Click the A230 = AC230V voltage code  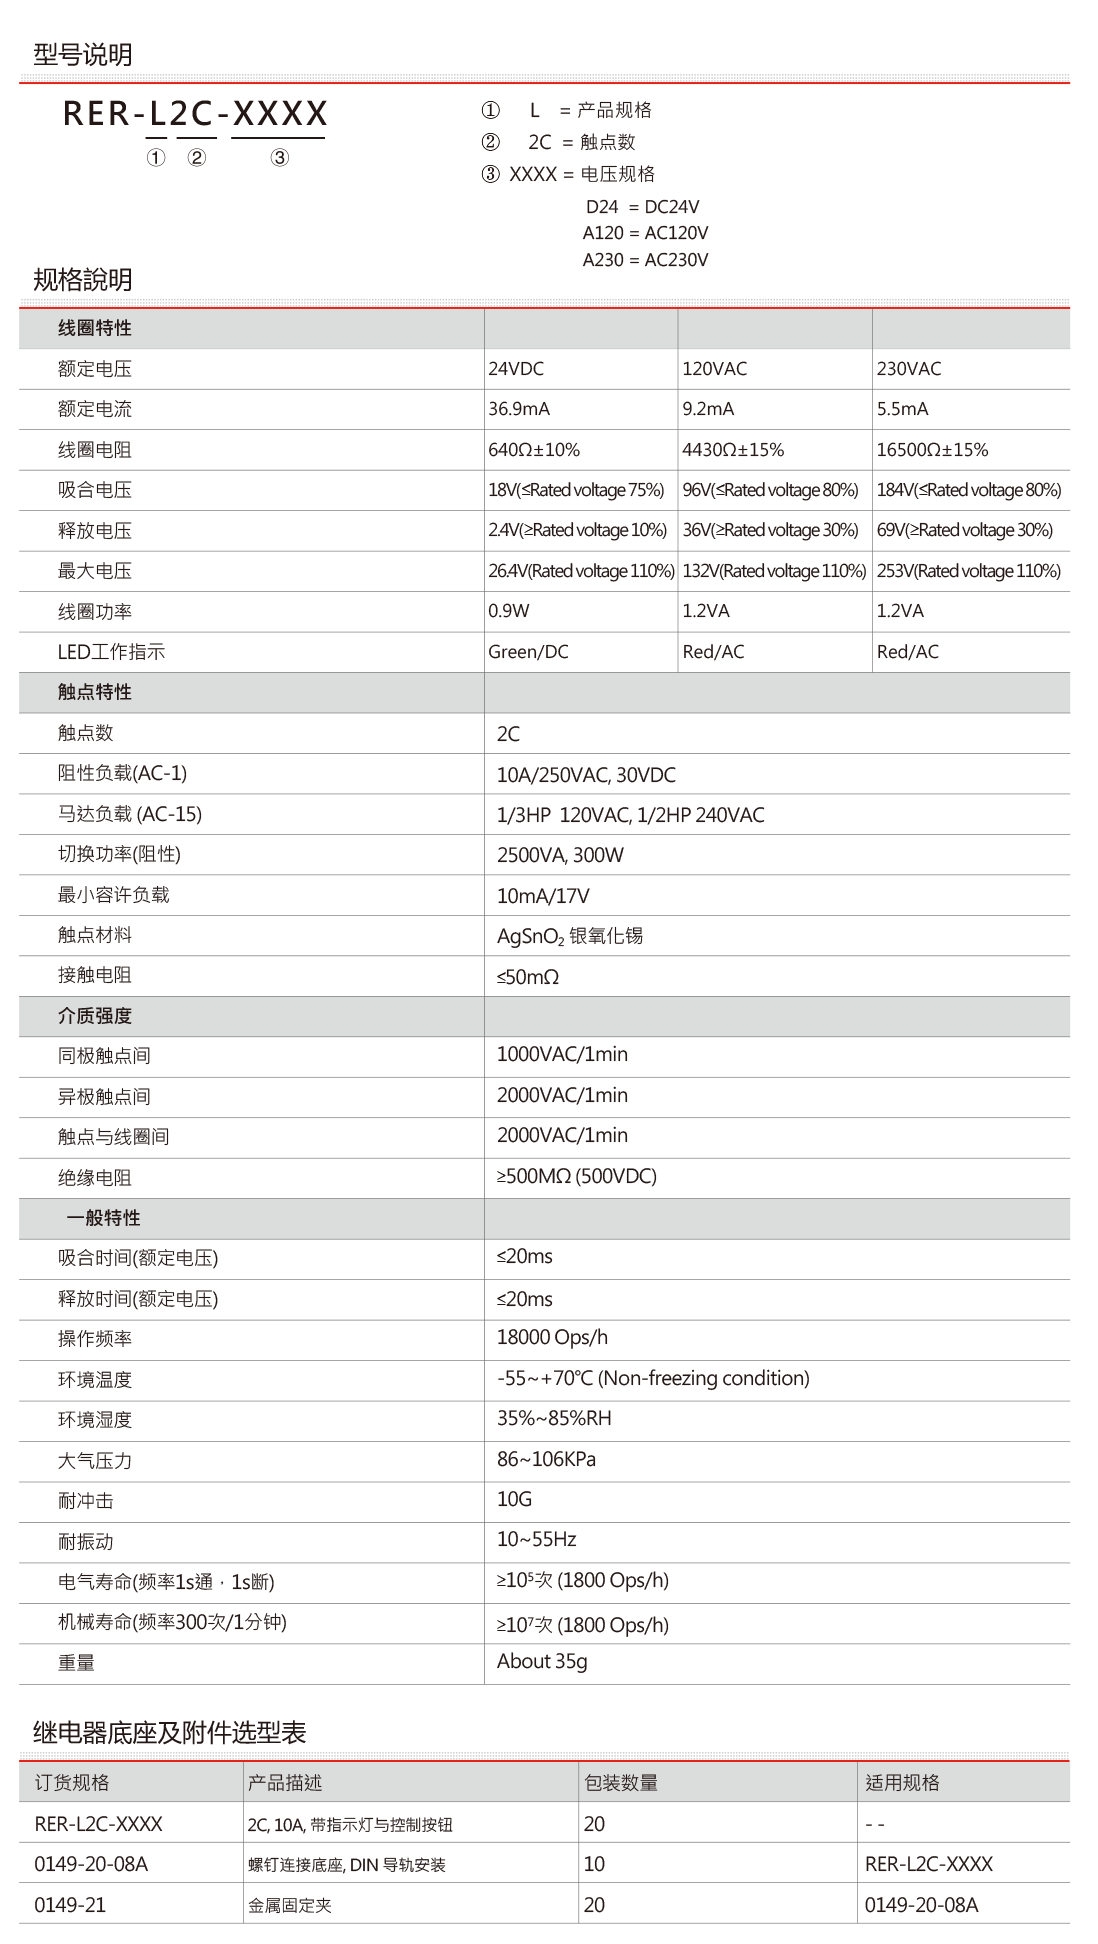tap(646, 260)
